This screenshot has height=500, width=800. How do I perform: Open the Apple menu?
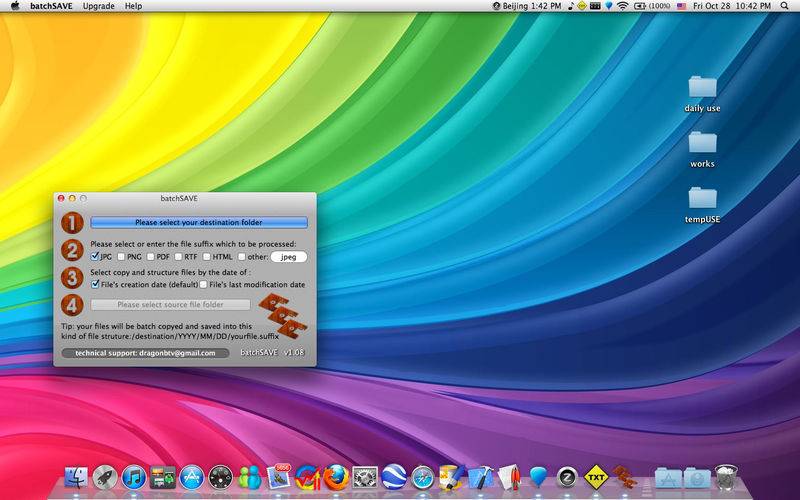point(15,6)
